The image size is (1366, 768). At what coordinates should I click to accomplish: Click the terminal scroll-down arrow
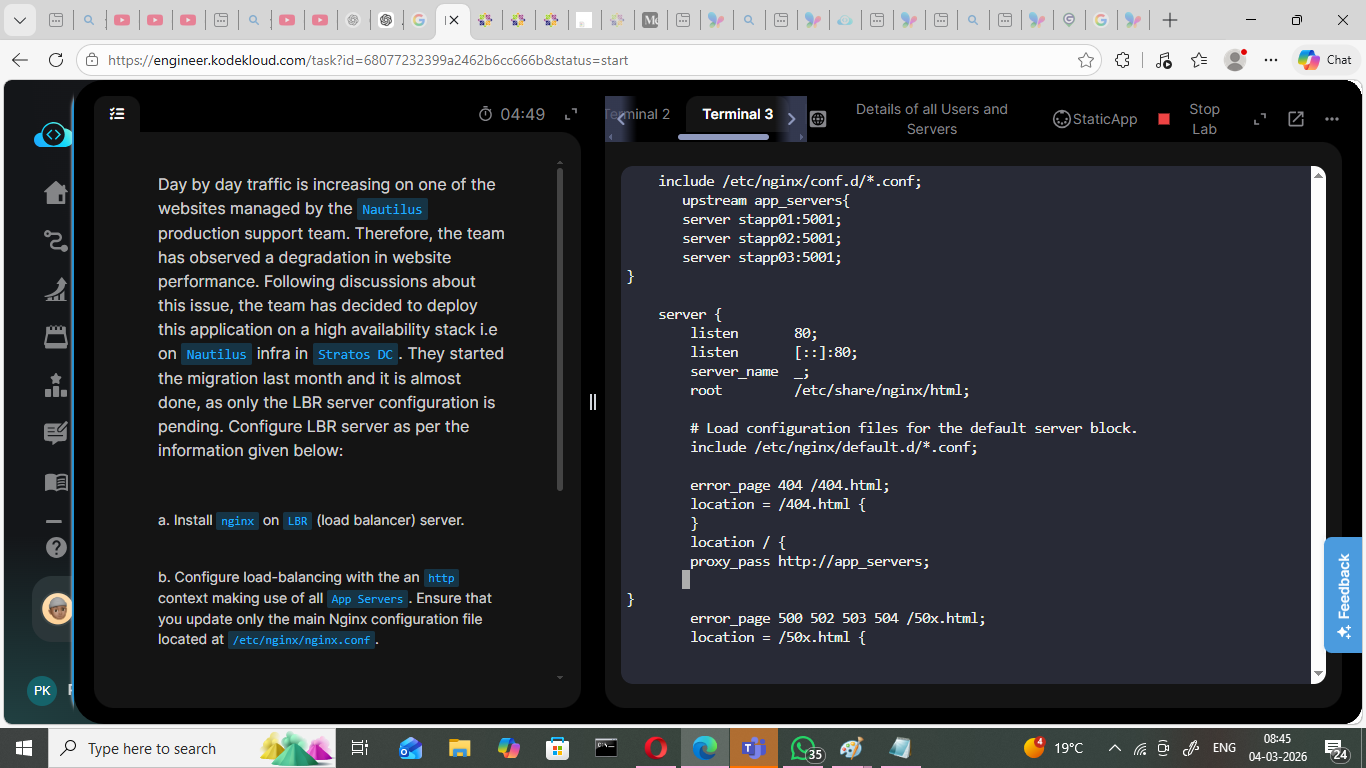[x=1319, y=674]
